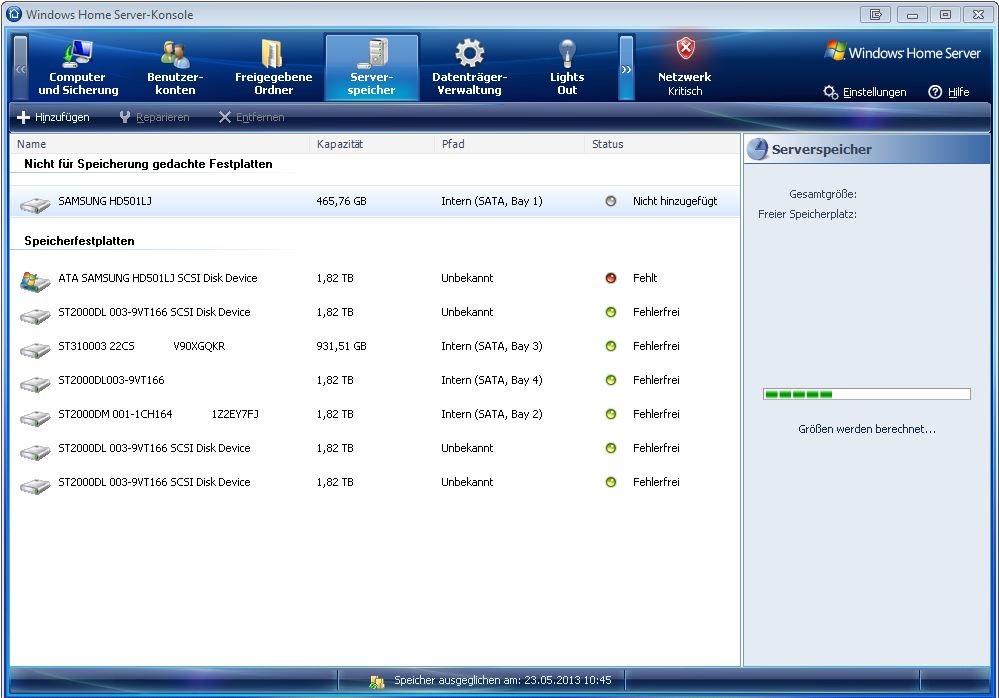Select the 'ST2000DL003-9VT166' disk name
Viewport: 999px width, 698px height.
(111, 380)
